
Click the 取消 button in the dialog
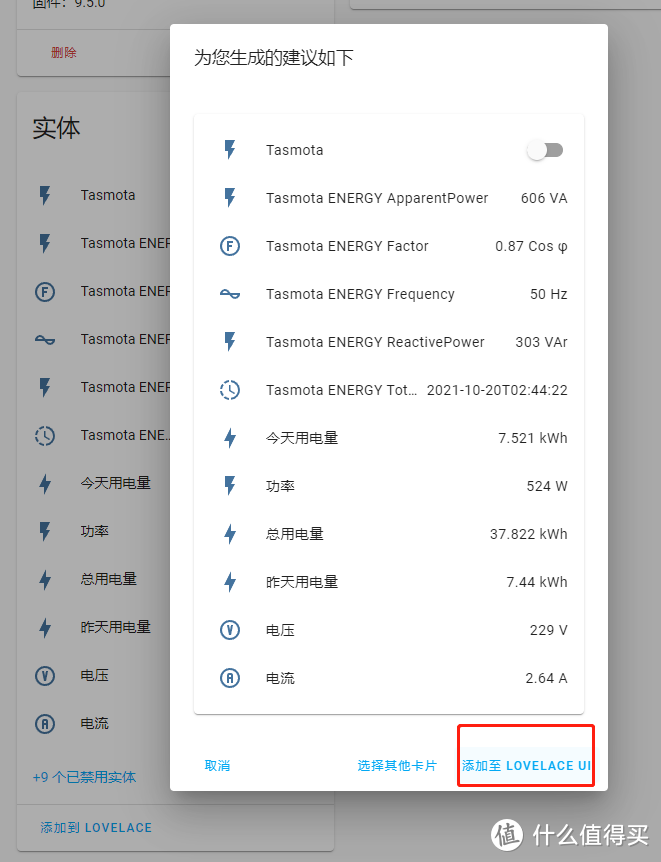(217, 766)
